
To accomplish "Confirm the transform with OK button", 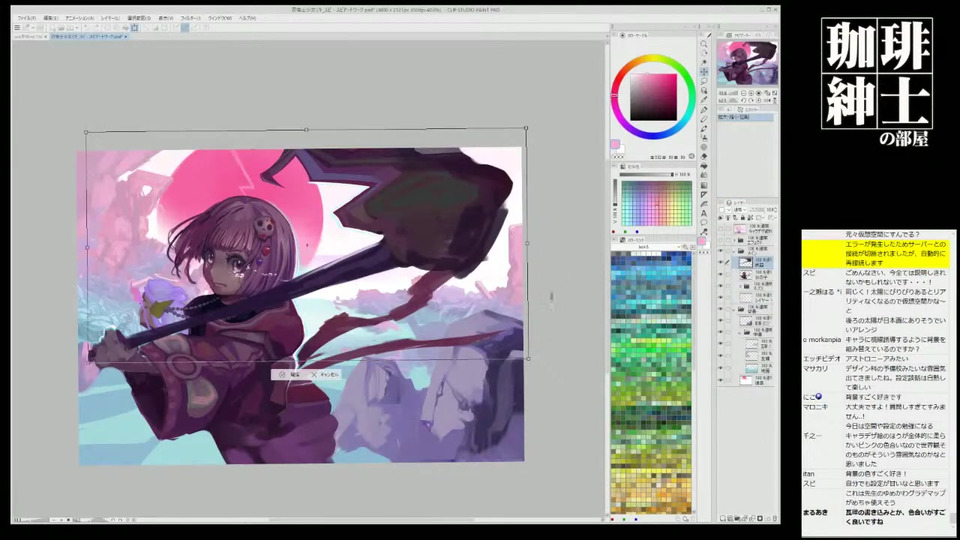I will tap(290, 374).
